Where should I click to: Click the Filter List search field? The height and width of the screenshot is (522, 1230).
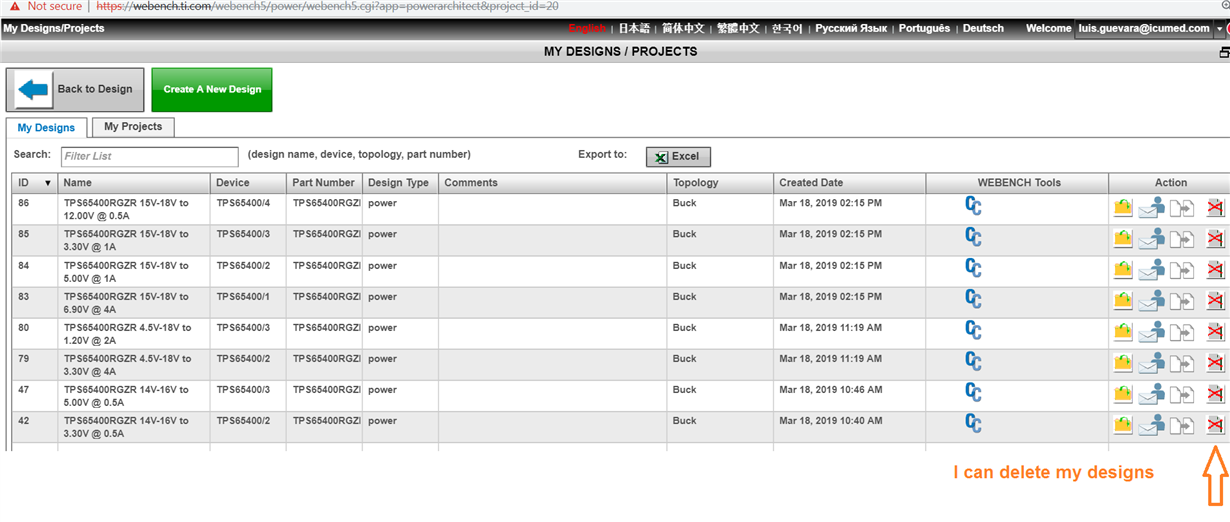coord(150,156)
